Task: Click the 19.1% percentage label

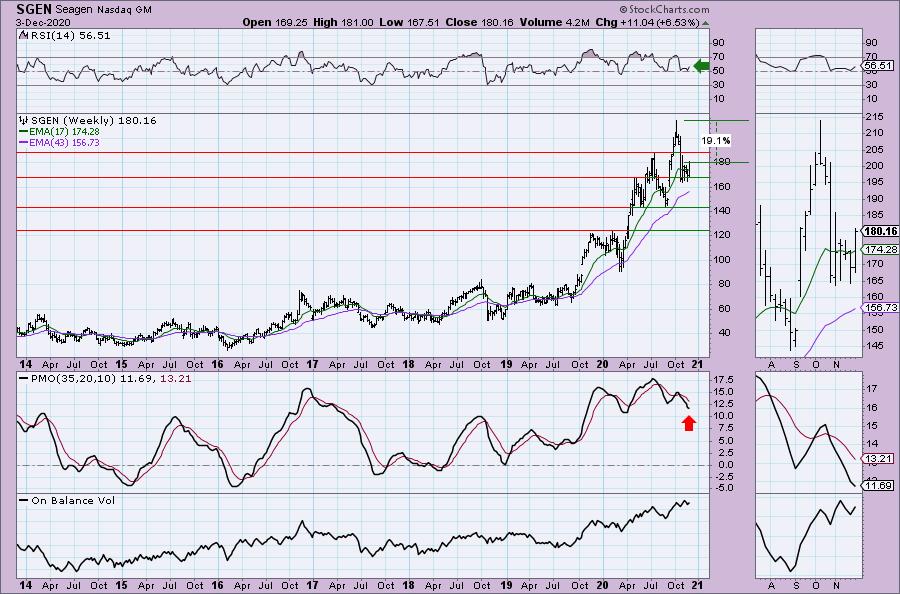Action: click(x=716, y=141)
